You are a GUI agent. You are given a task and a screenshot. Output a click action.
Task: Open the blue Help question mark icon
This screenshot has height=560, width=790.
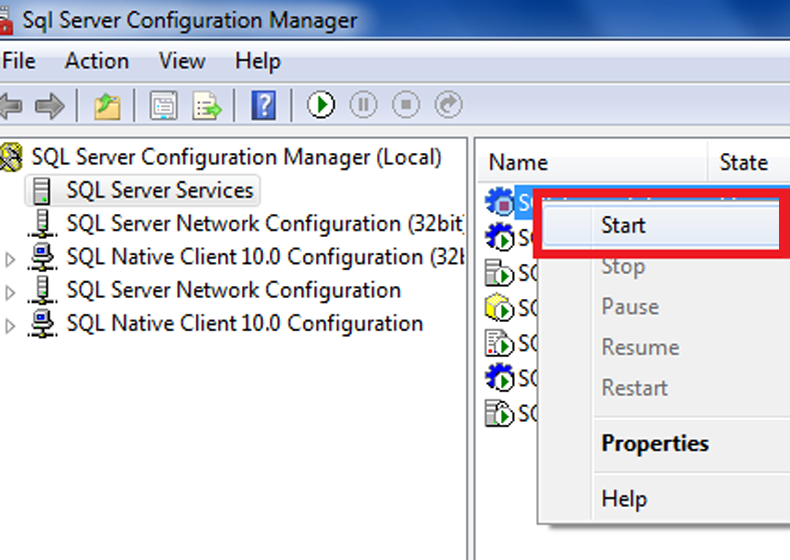point(263,105)
